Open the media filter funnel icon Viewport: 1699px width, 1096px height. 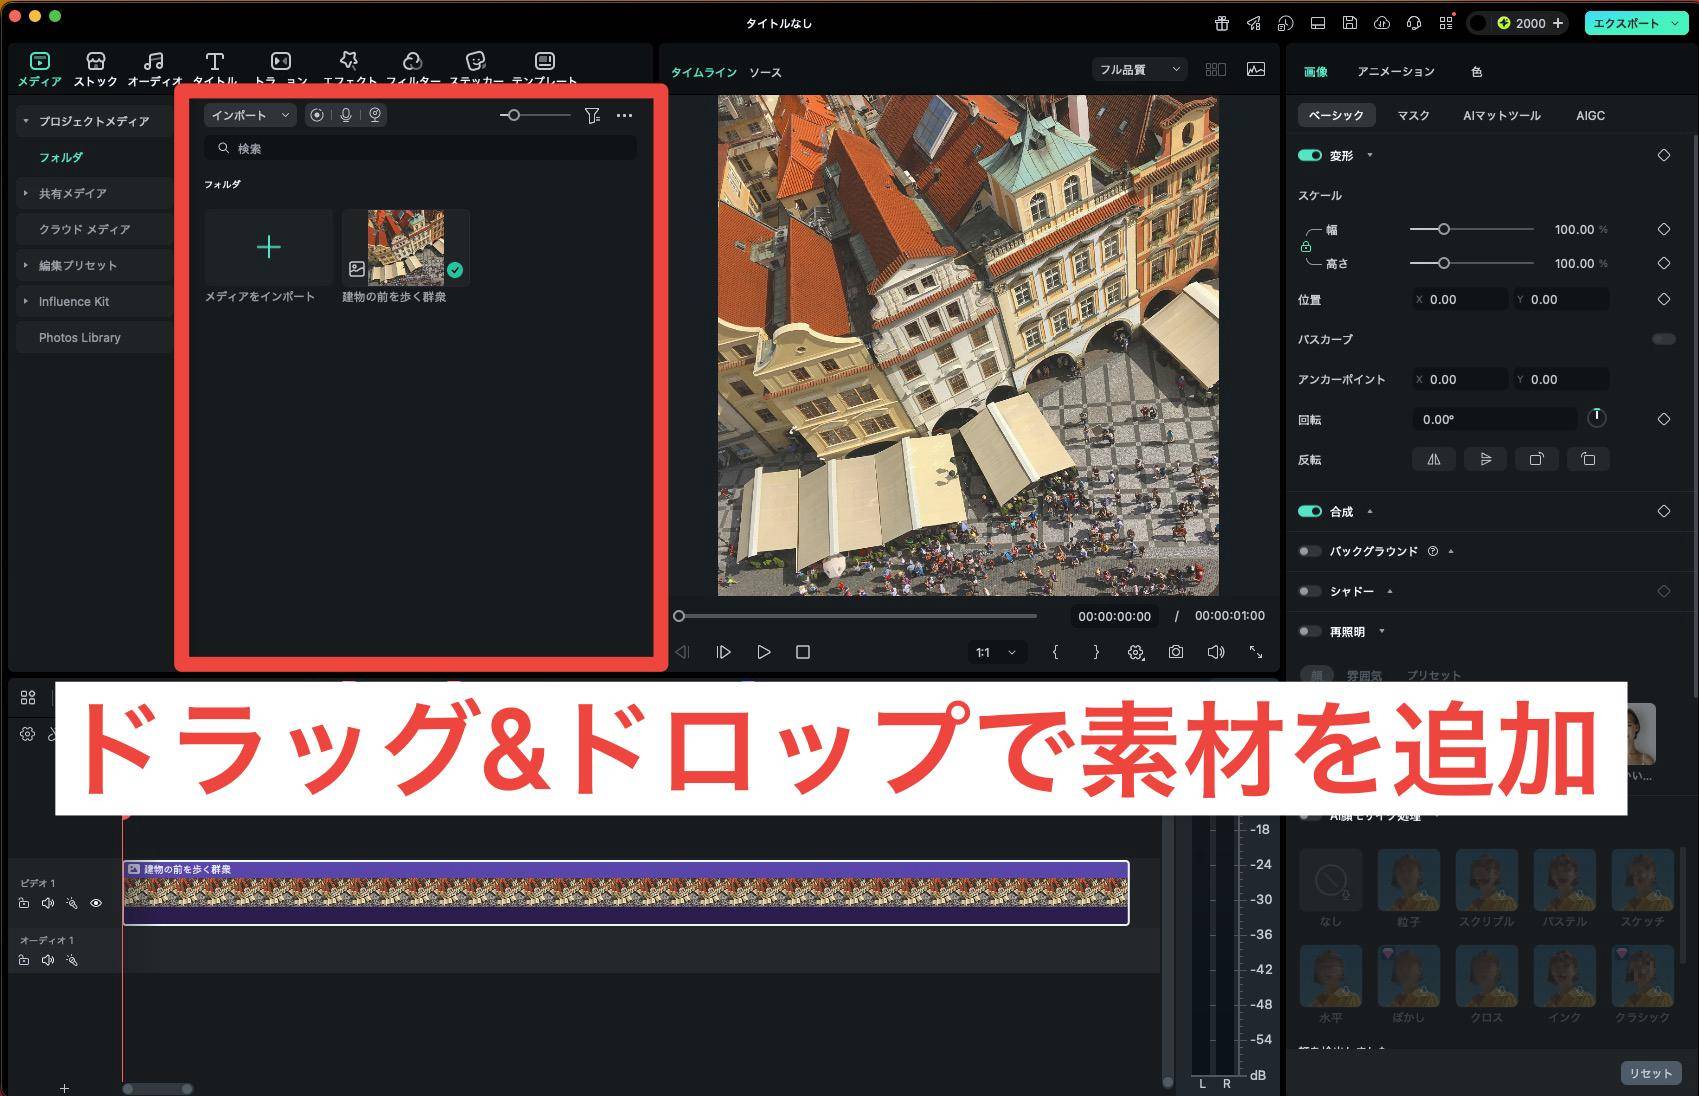[x=592, y=115]
